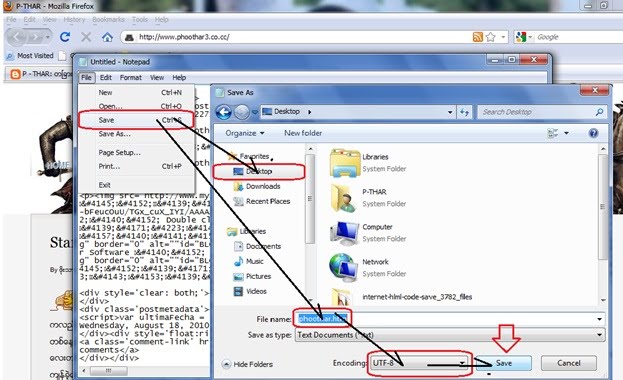Open Notepad View menu
This screenshot has width=623, height=380.
[x=157, y=78]
